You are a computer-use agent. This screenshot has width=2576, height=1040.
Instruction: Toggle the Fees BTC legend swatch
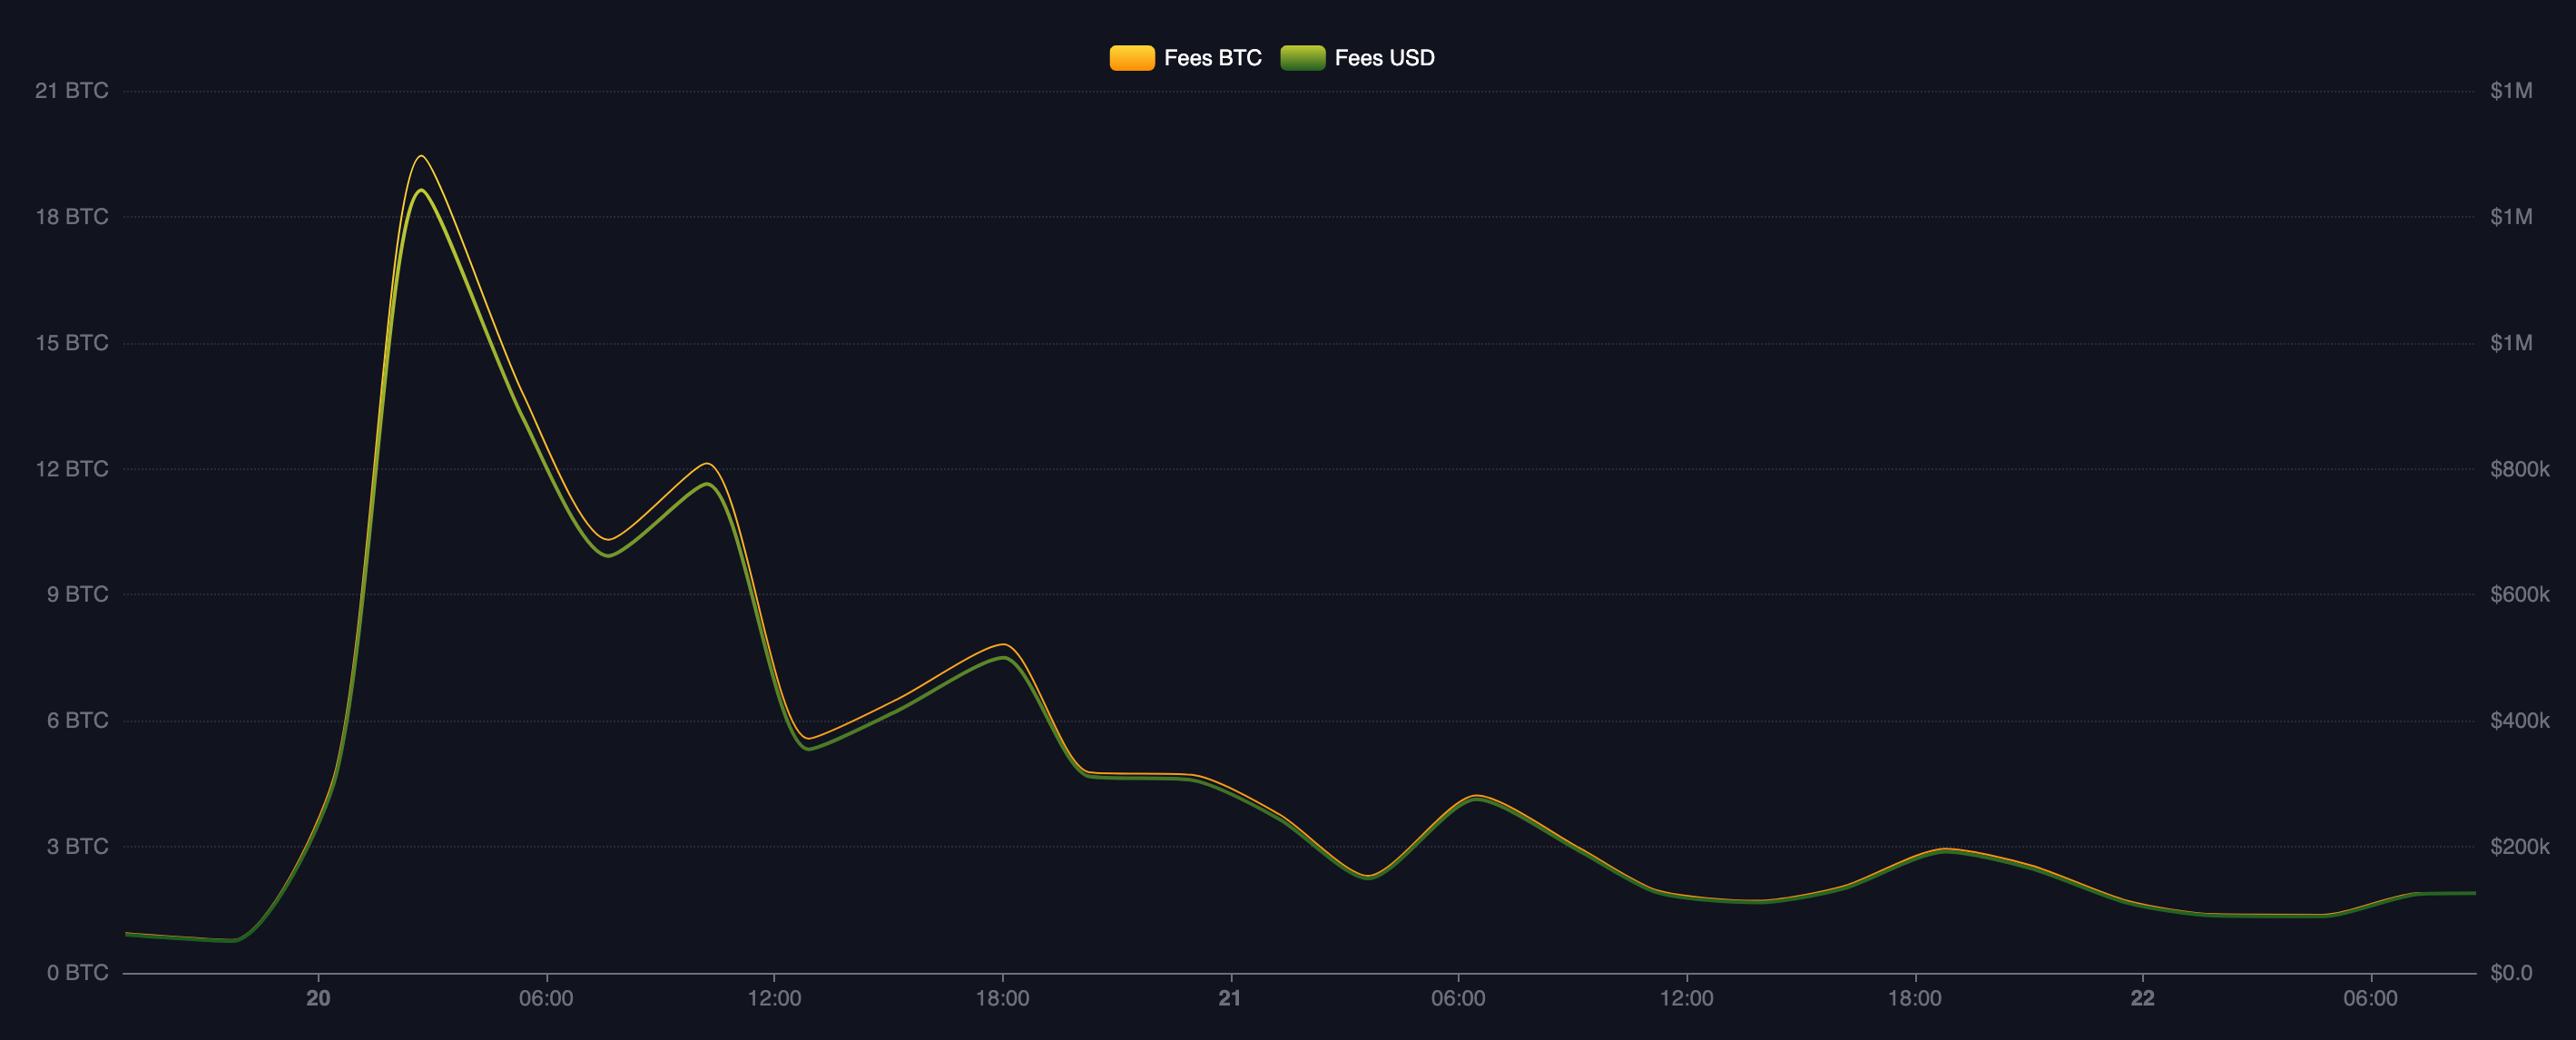point(1131,58)
